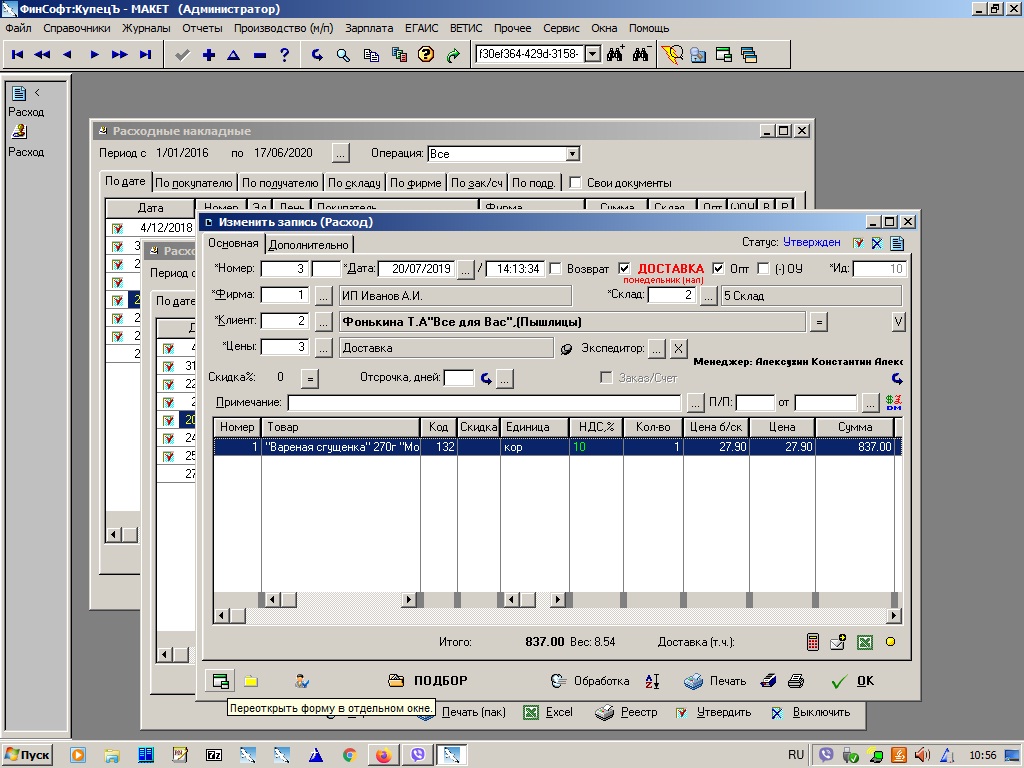This screenshot has height=768, width=1024.
Task: Enable the Свои документы checkbox
Action: [x=575, y=183]
